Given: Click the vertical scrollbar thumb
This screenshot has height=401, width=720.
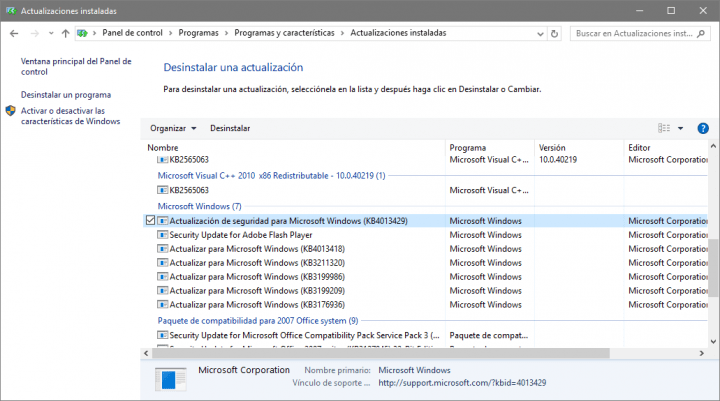Looking at the screenshot, I should coord(713,268).
